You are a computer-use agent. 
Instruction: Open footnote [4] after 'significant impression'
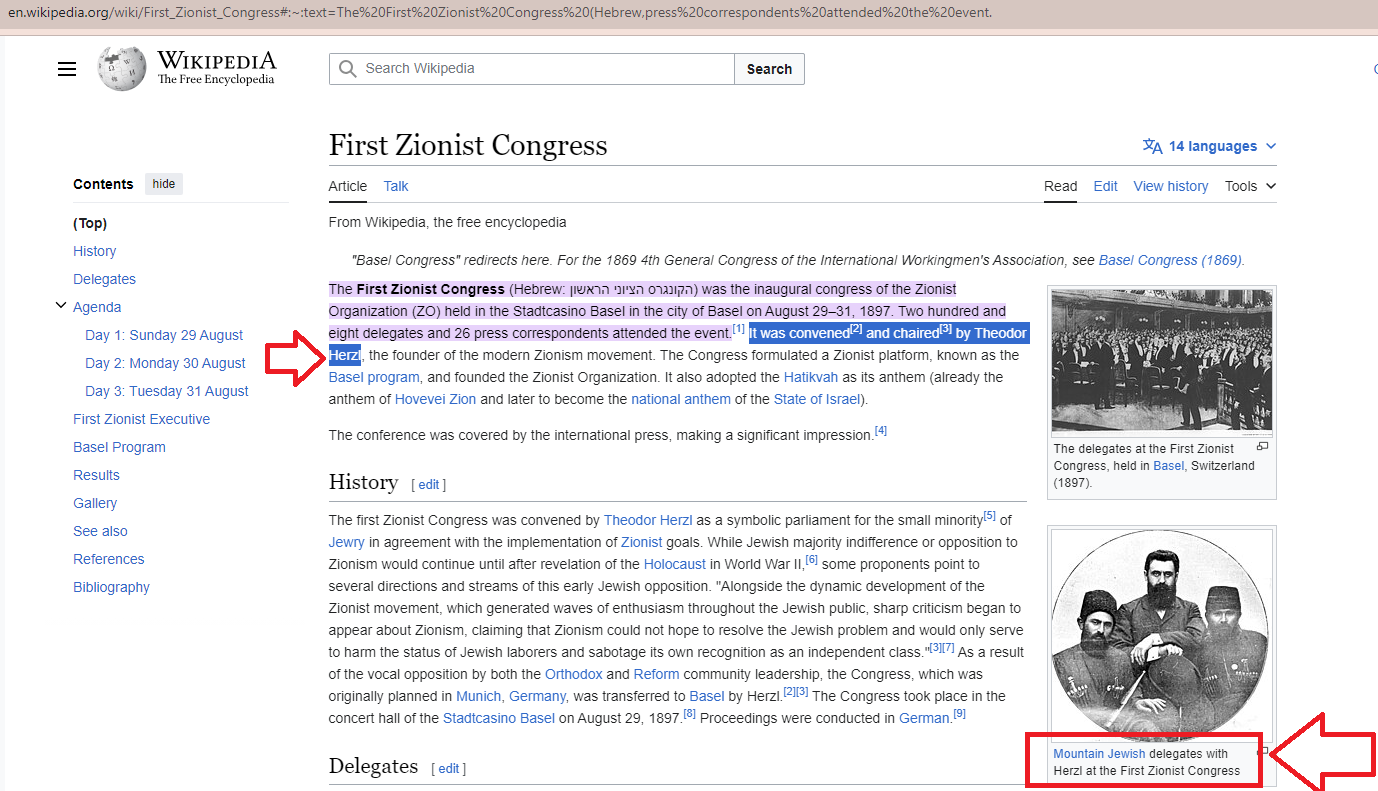pyautogui.click(x=881, y=431)
